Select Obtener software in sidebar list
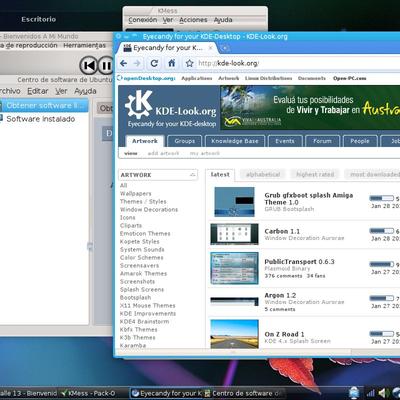This screenshot has width=400, height=400. point(44,105)
